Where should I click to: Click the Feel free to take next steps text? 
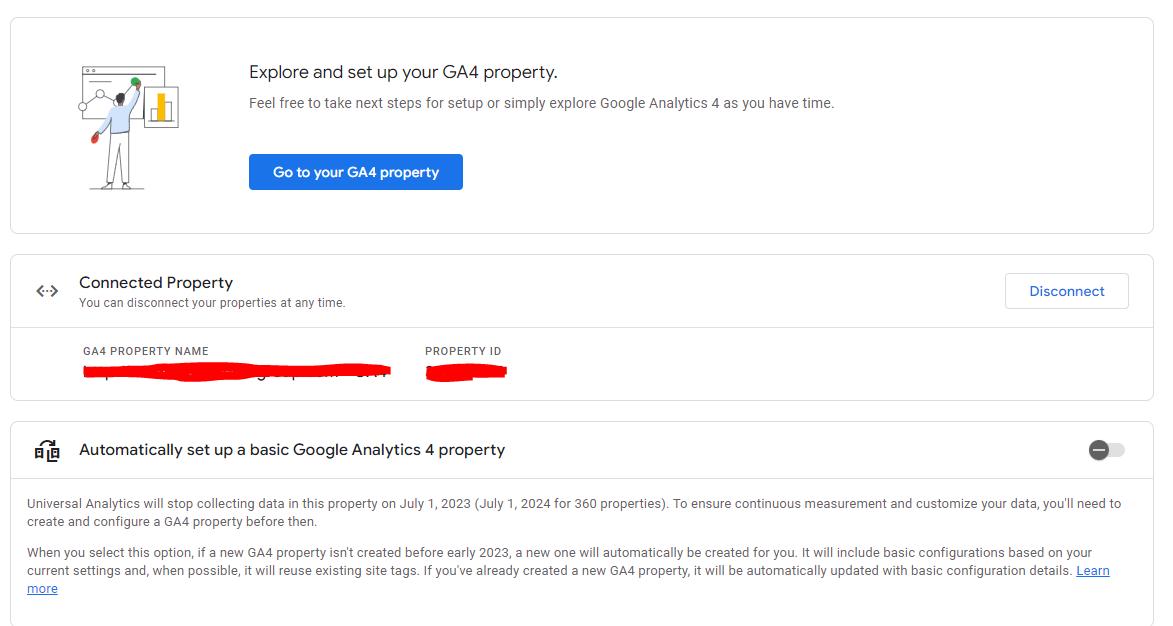tap(540, 103)
